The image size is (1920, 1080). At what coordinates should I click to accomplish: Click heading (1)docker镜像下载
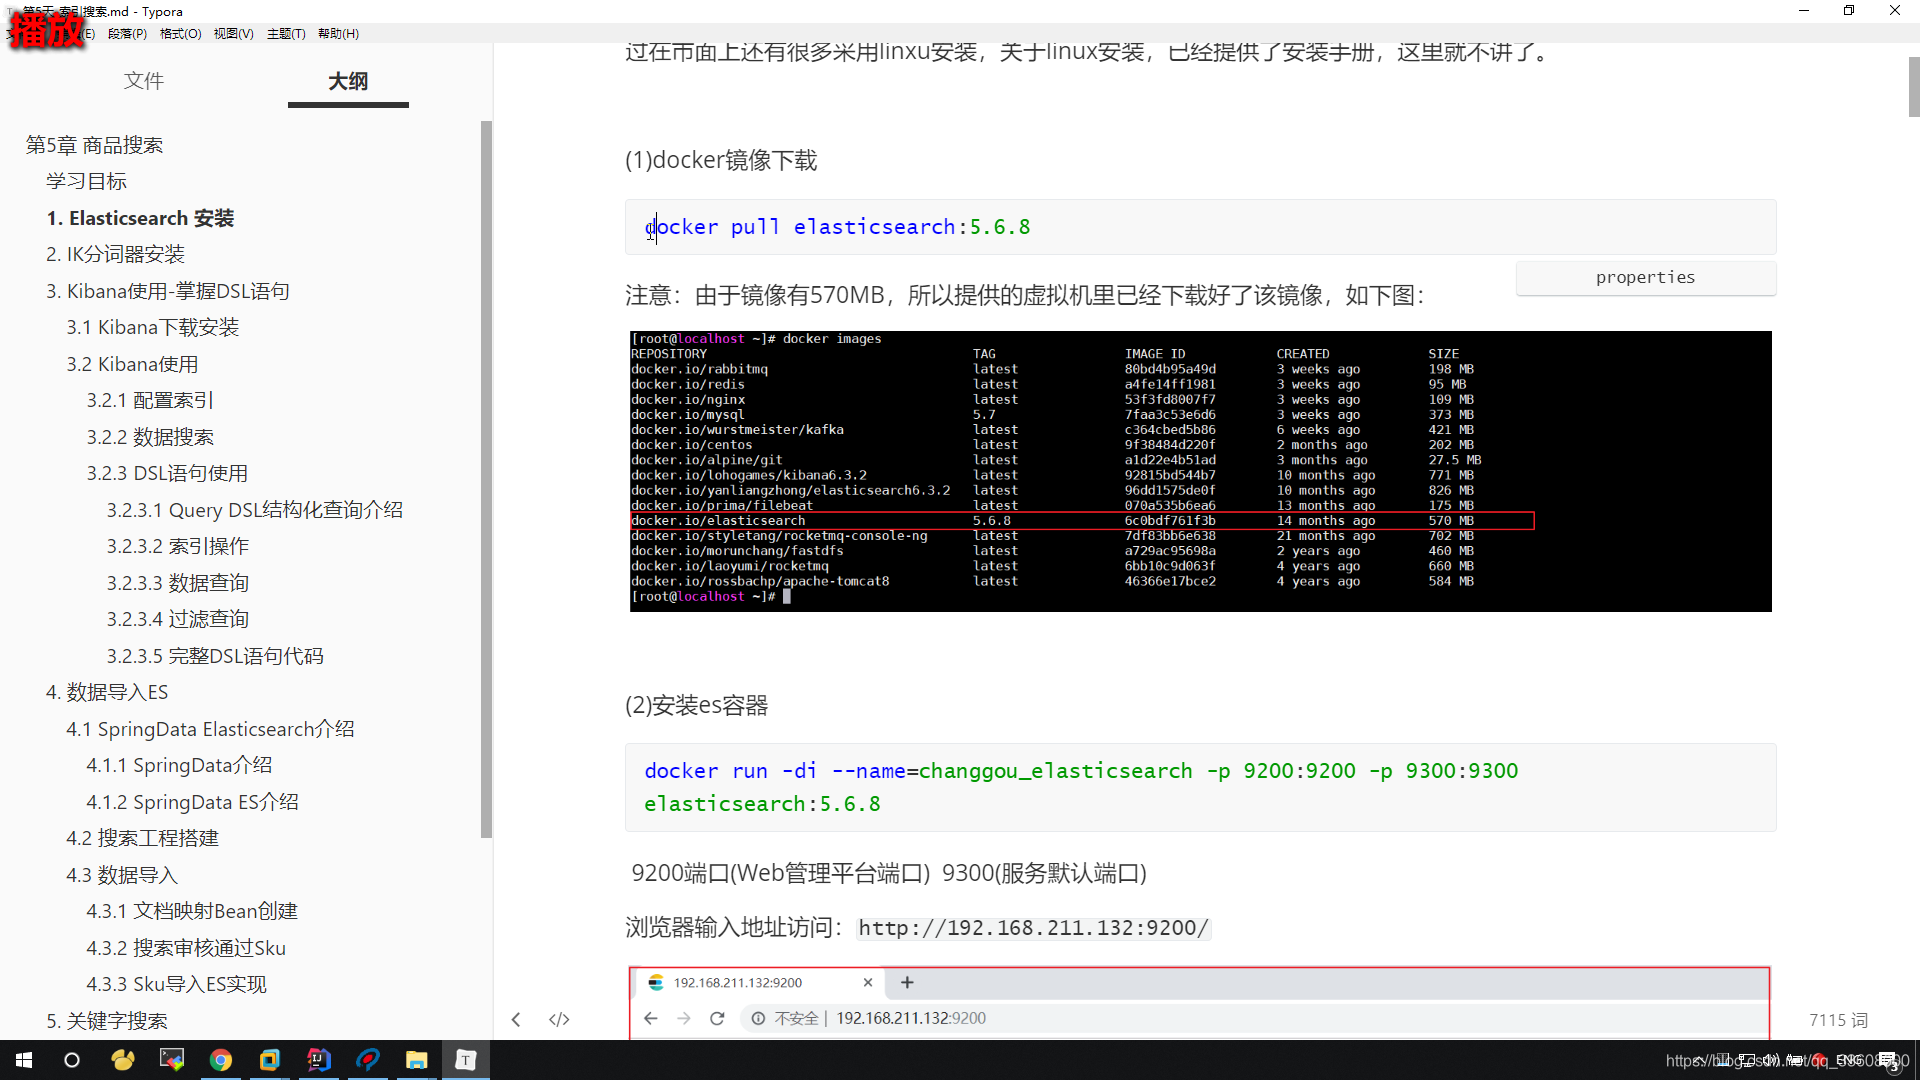721,160
